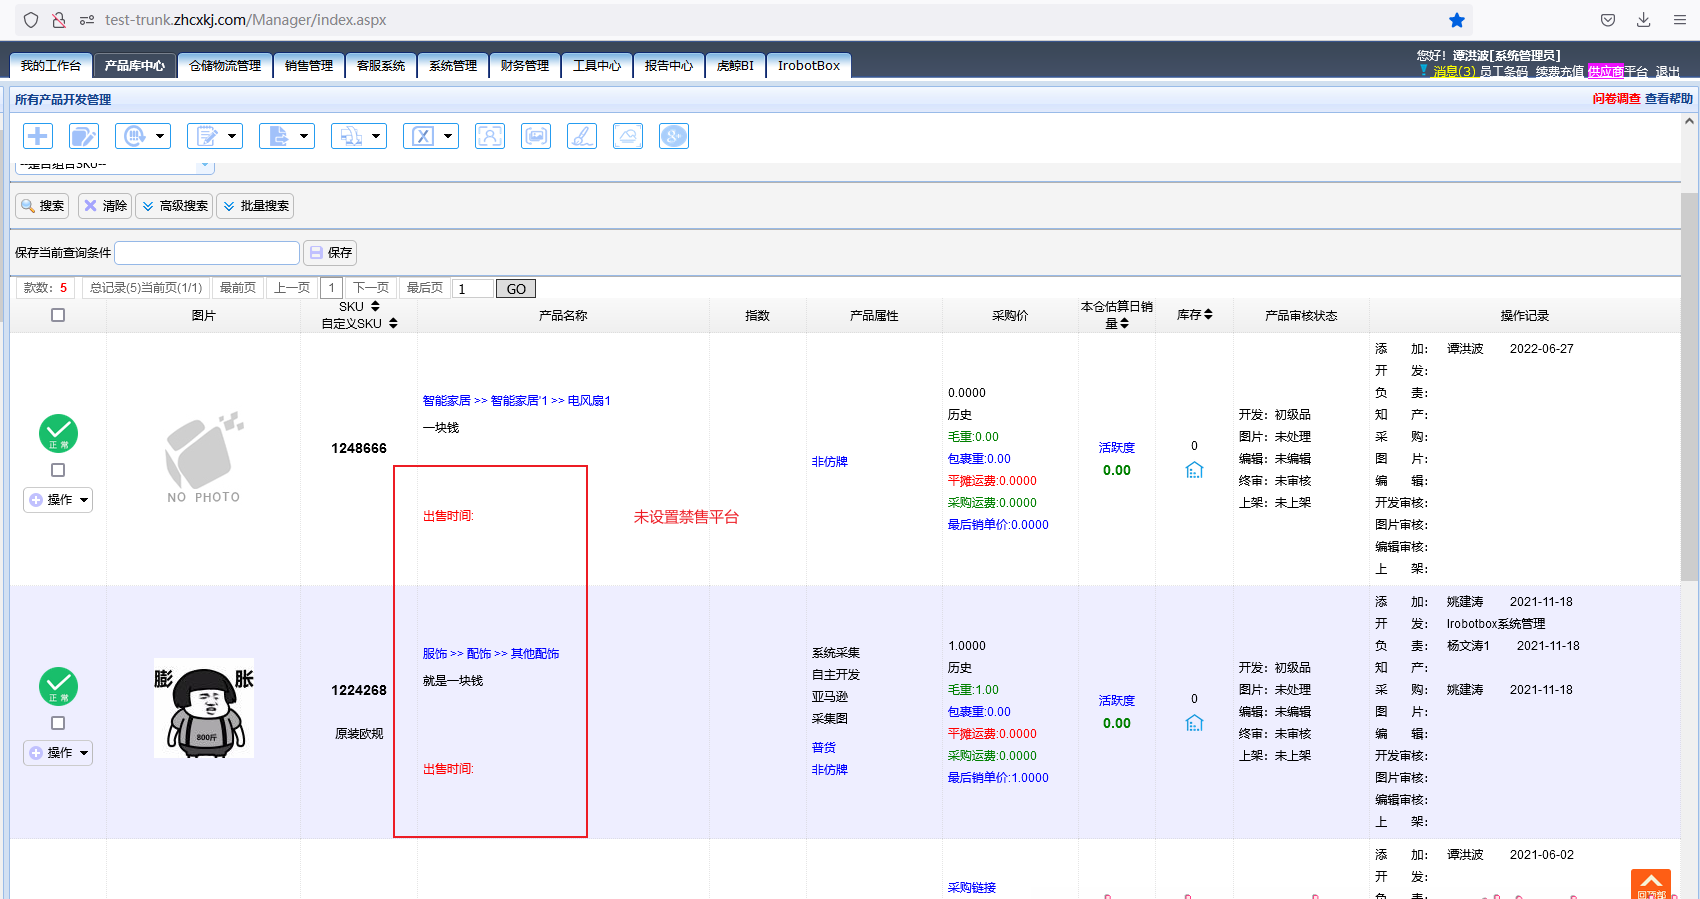This screenshot has width=1700, height=899.
Task: Click the warehouse icon for SKU 1248666
Action: [1194, 470]
